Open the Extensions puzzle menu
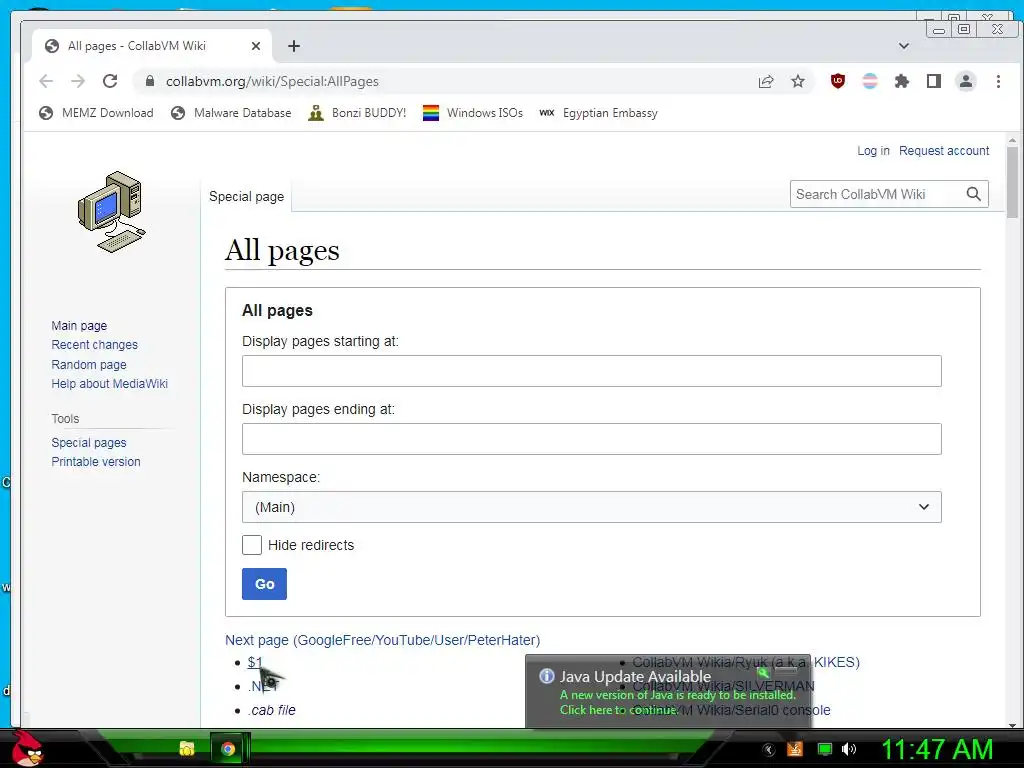The image size is (1024, 768). tap(902, 81)
